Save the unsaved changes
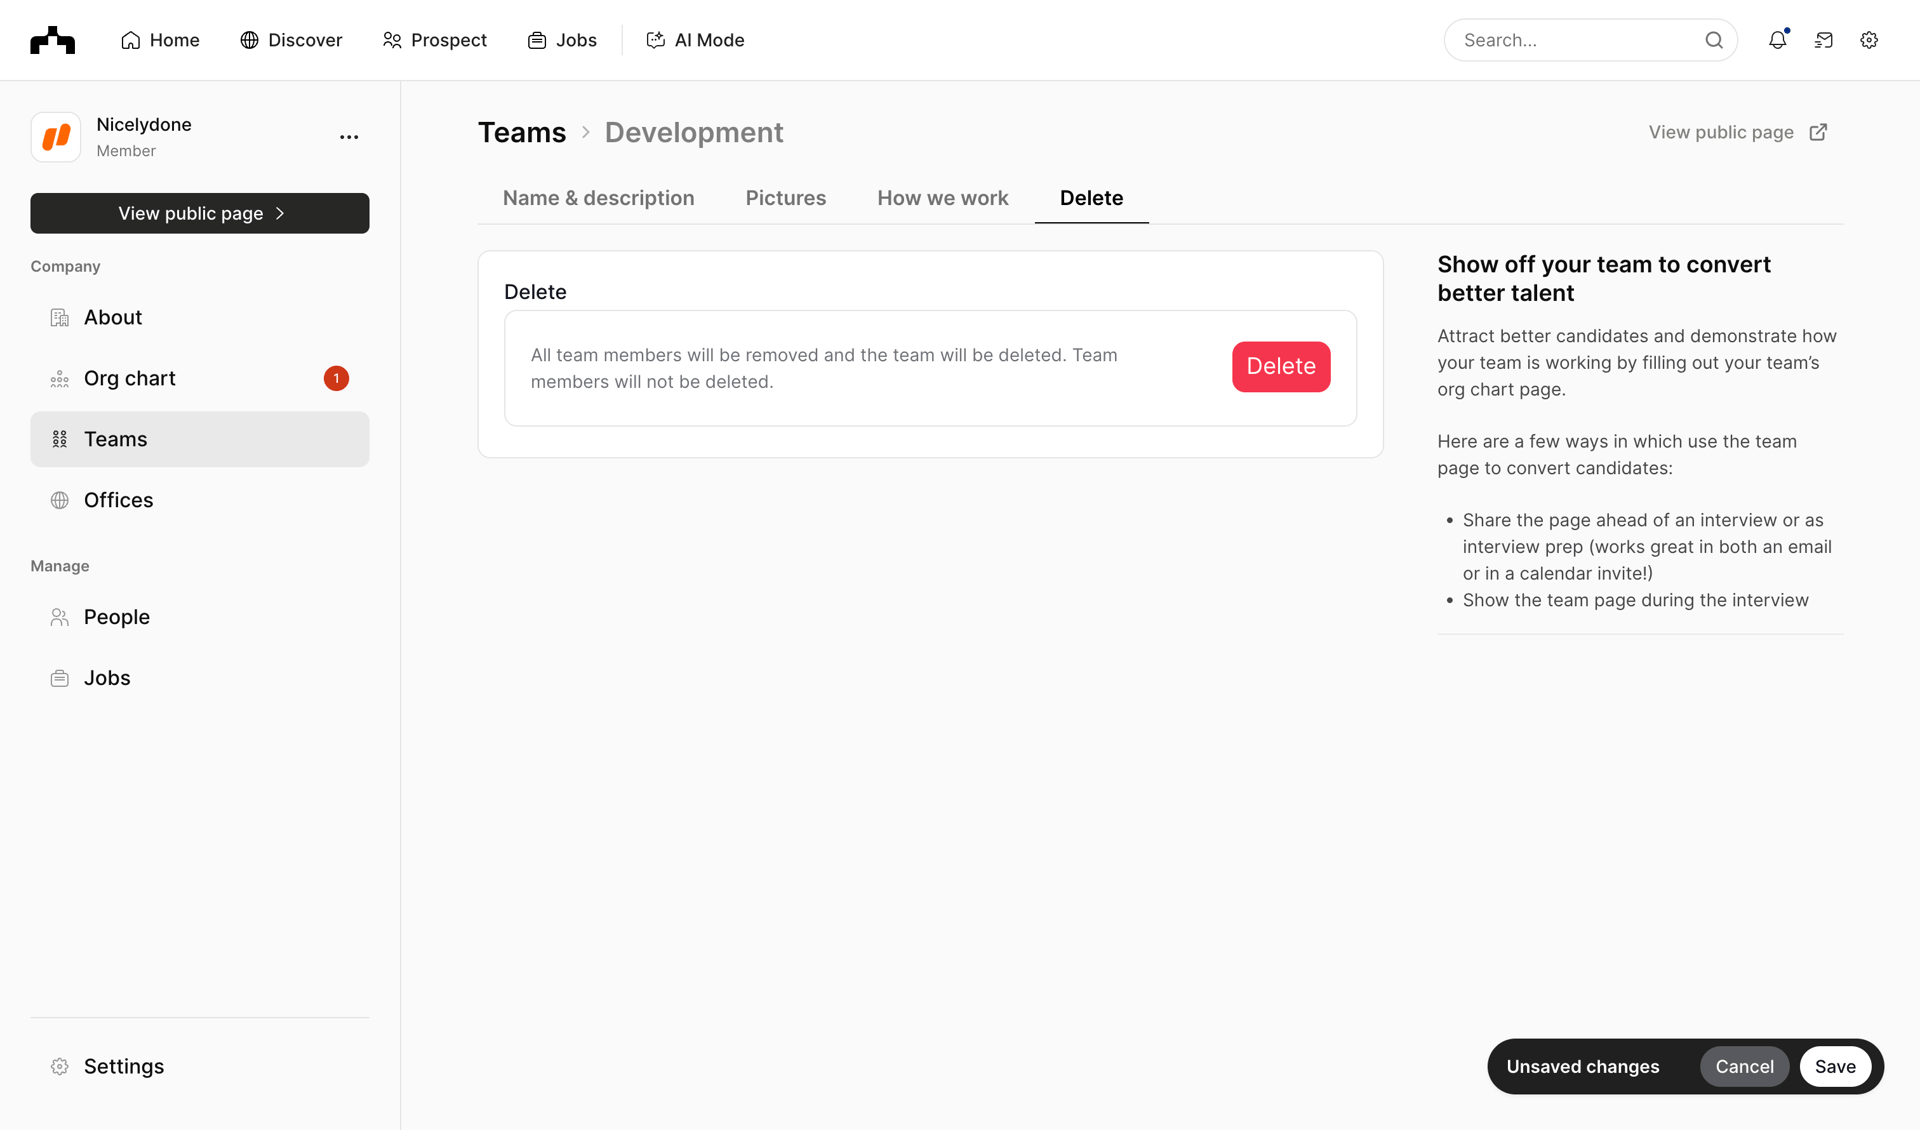This screenshot has width=1920, height=1130. (x=1836, y=1066)
